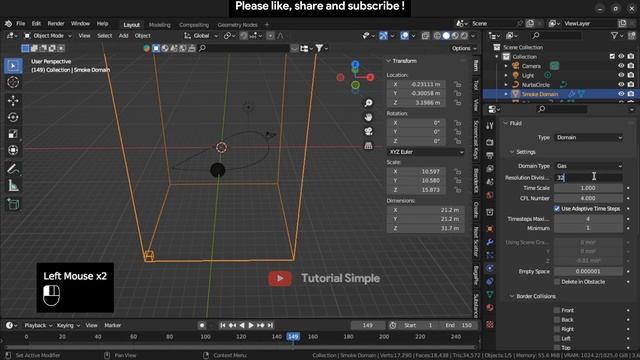
Task: Enable Front border collision checkbox
Action: click(x=557, y=310)
